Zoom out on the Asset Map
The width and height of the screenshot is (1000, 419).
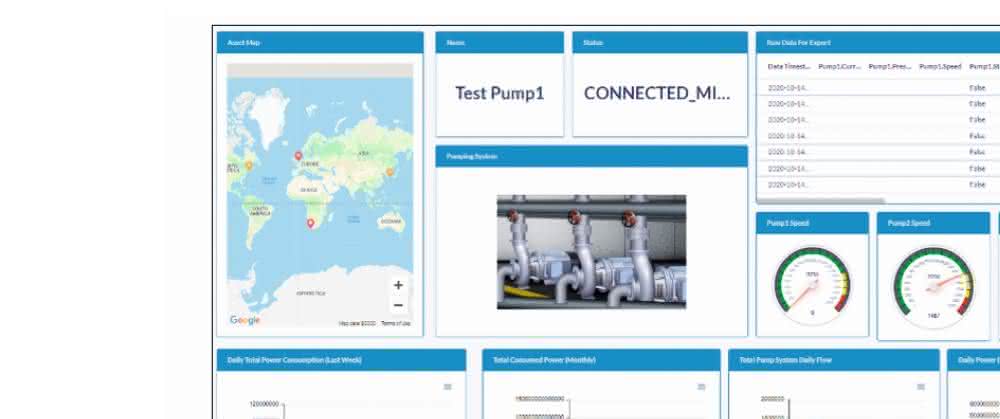tap(398, 305)
